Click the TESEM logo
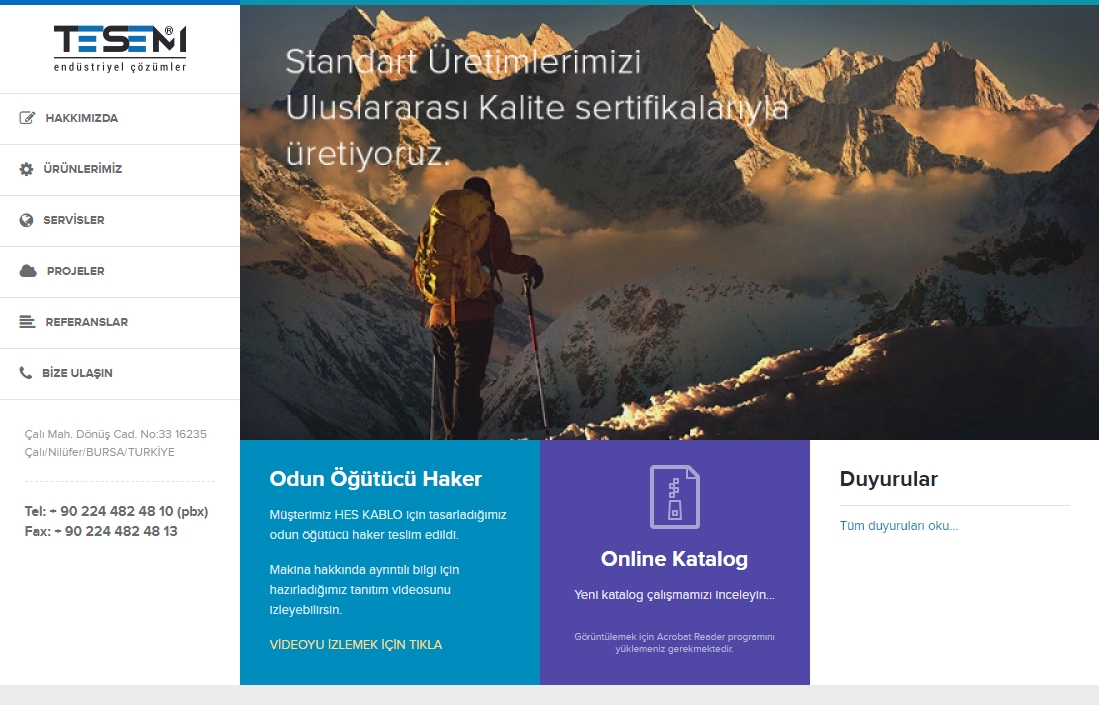This screenshot has height=705, width=1099. pos(120,49)
